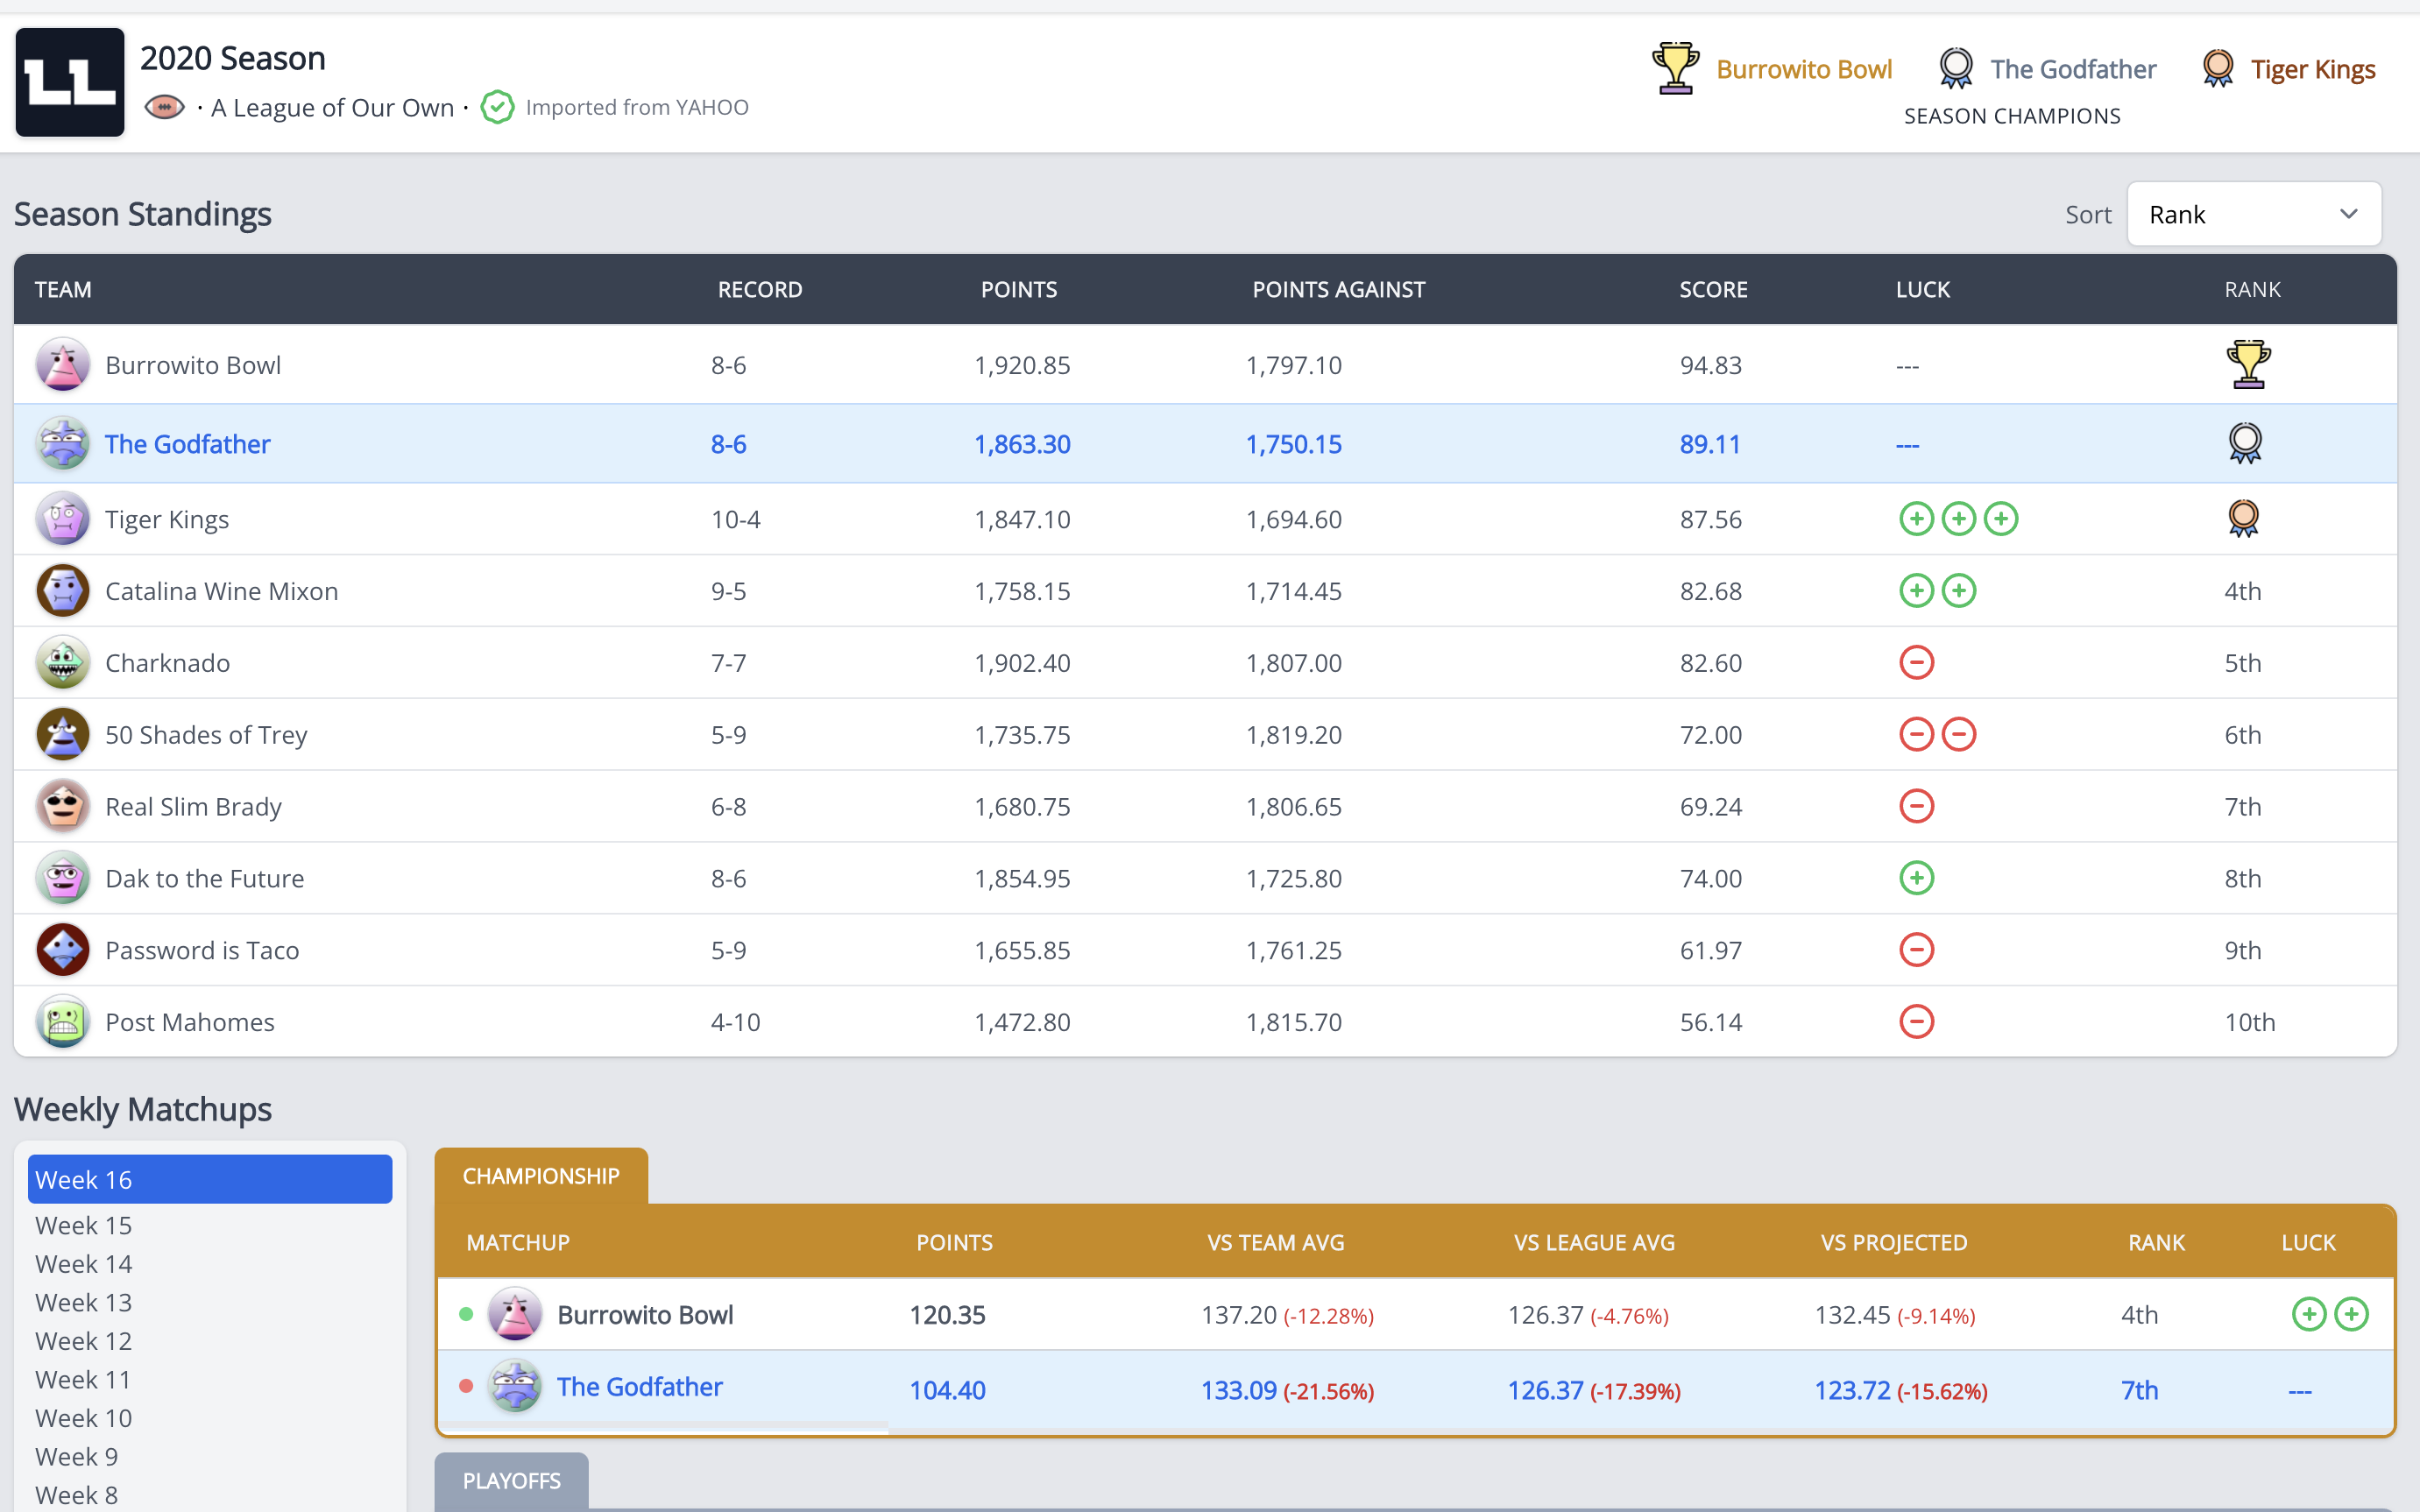
Task: Click the football sport icon
Action: coord(164,107)
